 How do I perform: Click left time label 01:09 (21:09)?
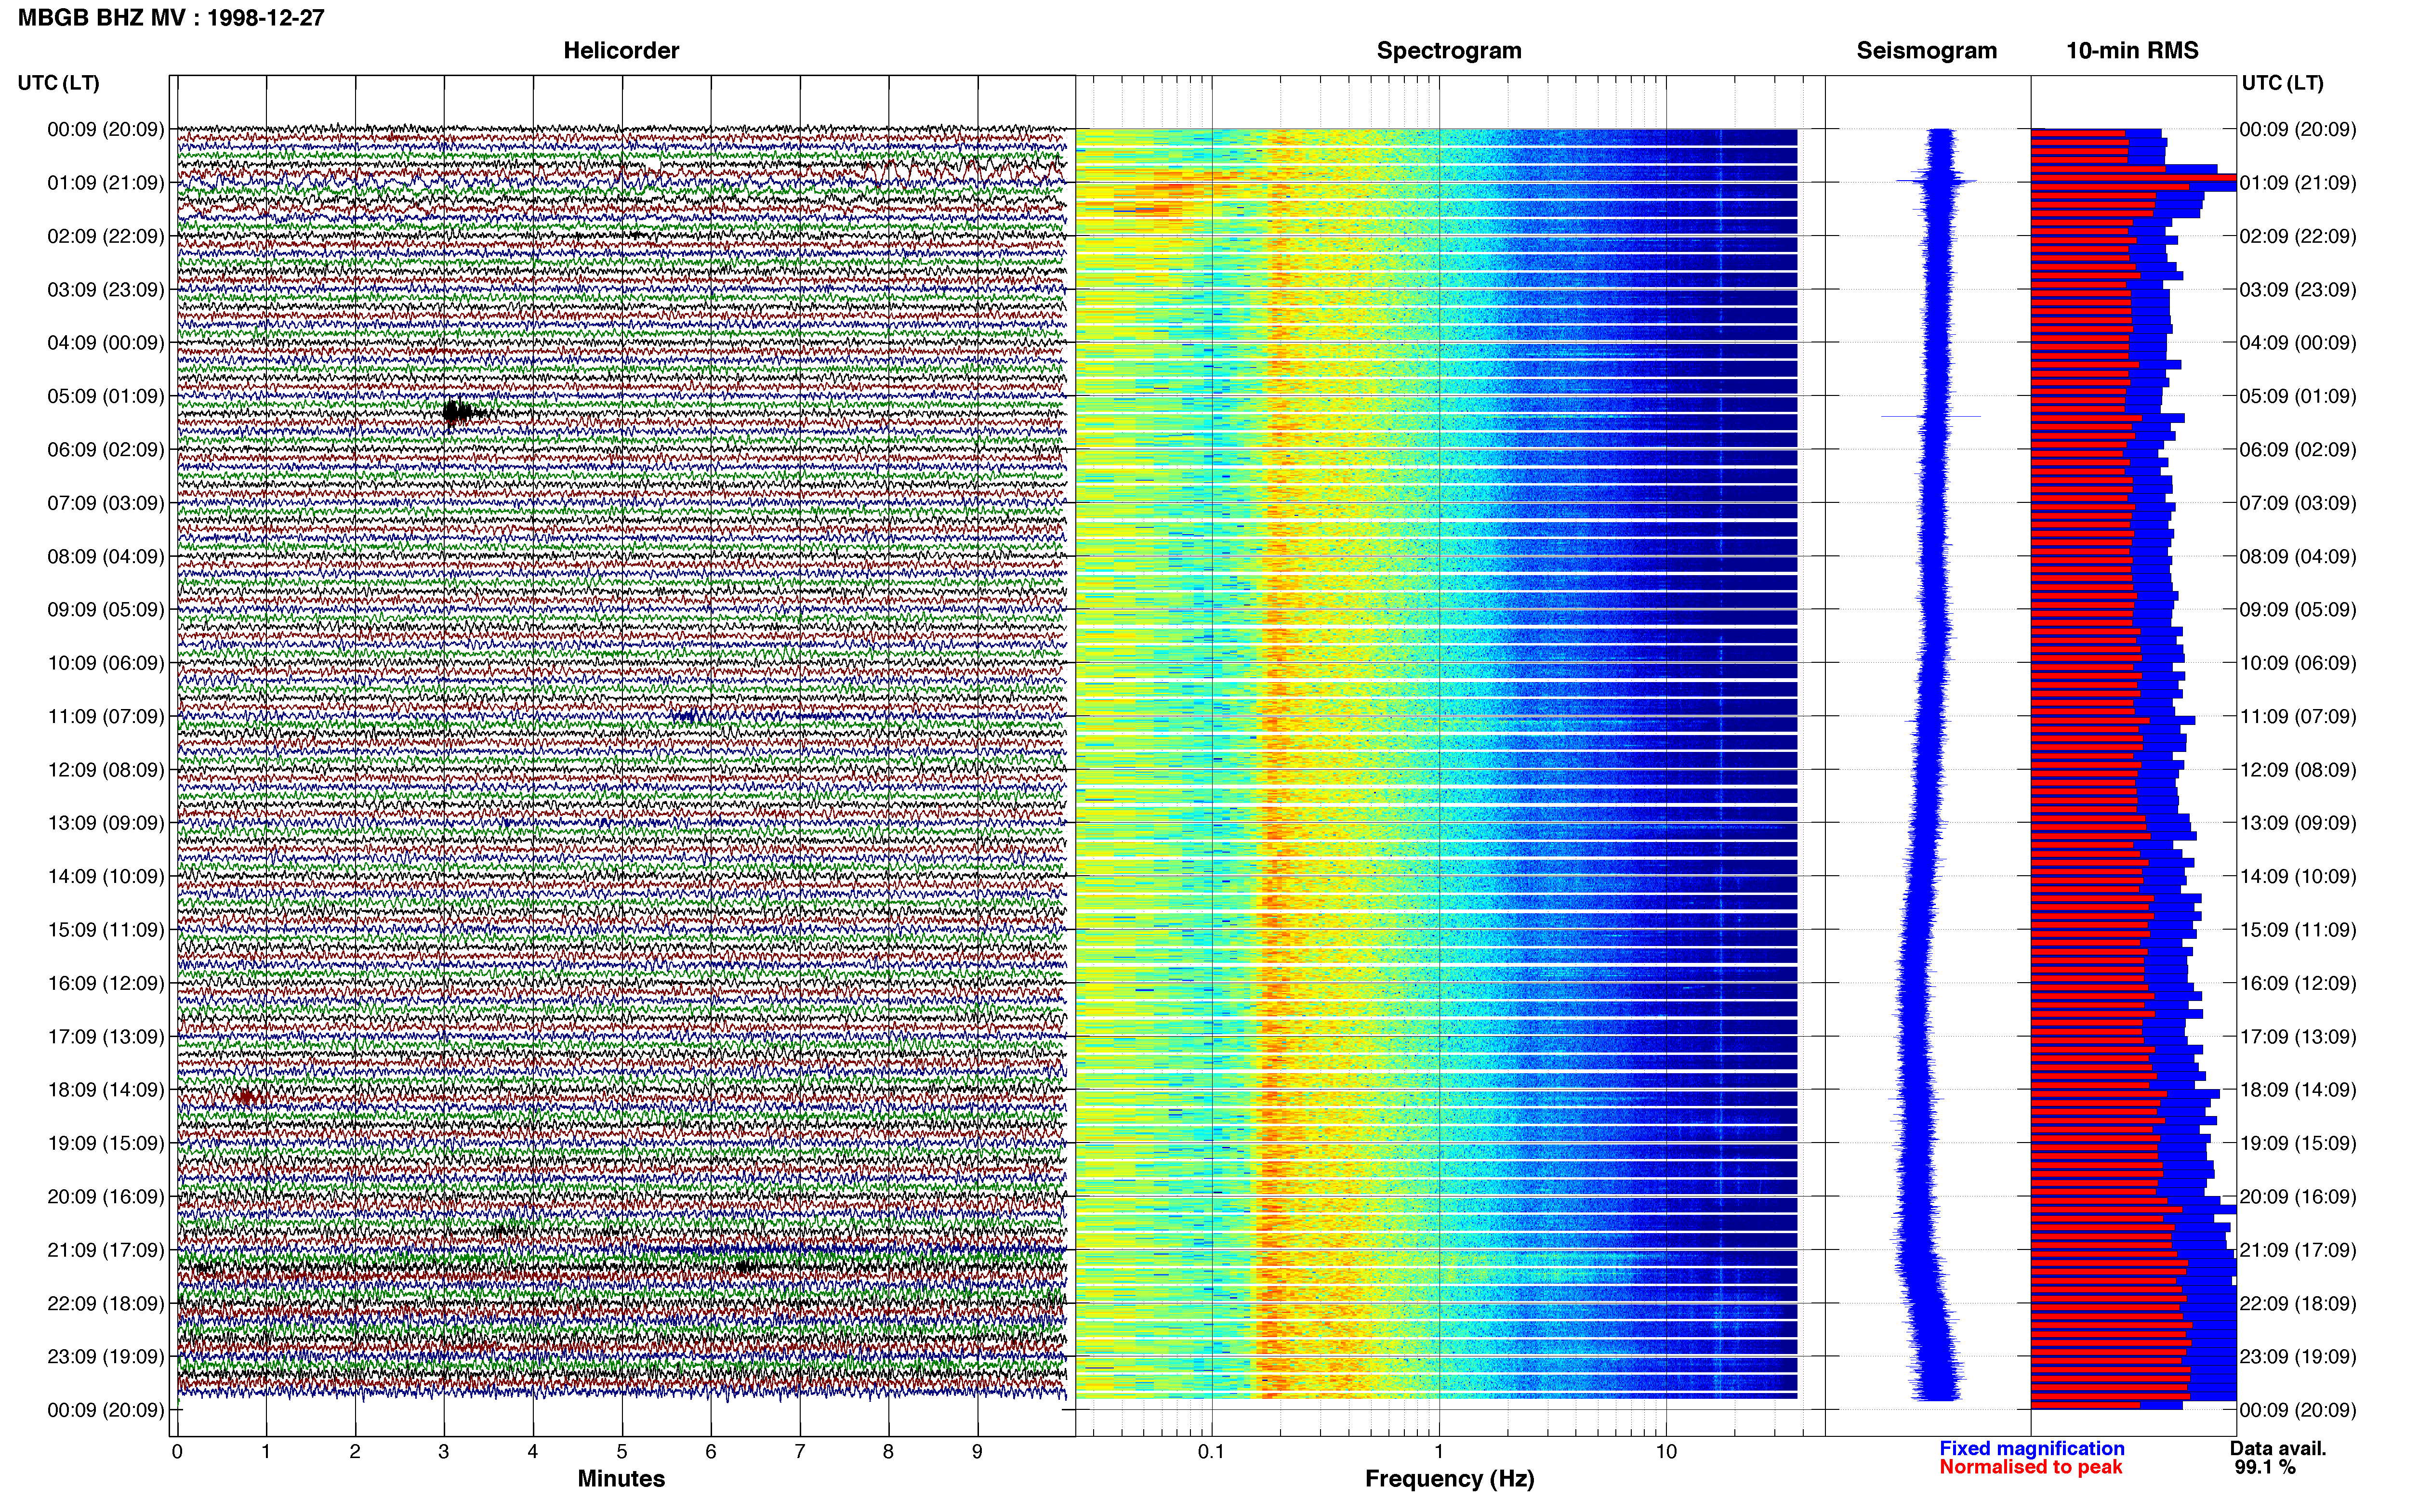[106, 183]
